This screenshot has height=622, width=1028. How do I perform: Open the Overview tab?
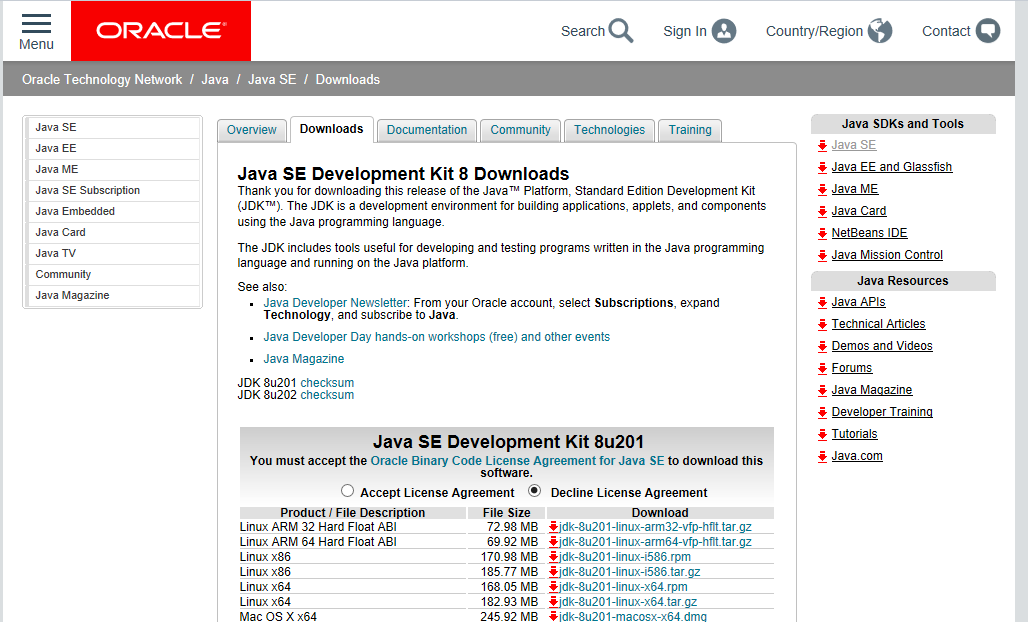252,130
